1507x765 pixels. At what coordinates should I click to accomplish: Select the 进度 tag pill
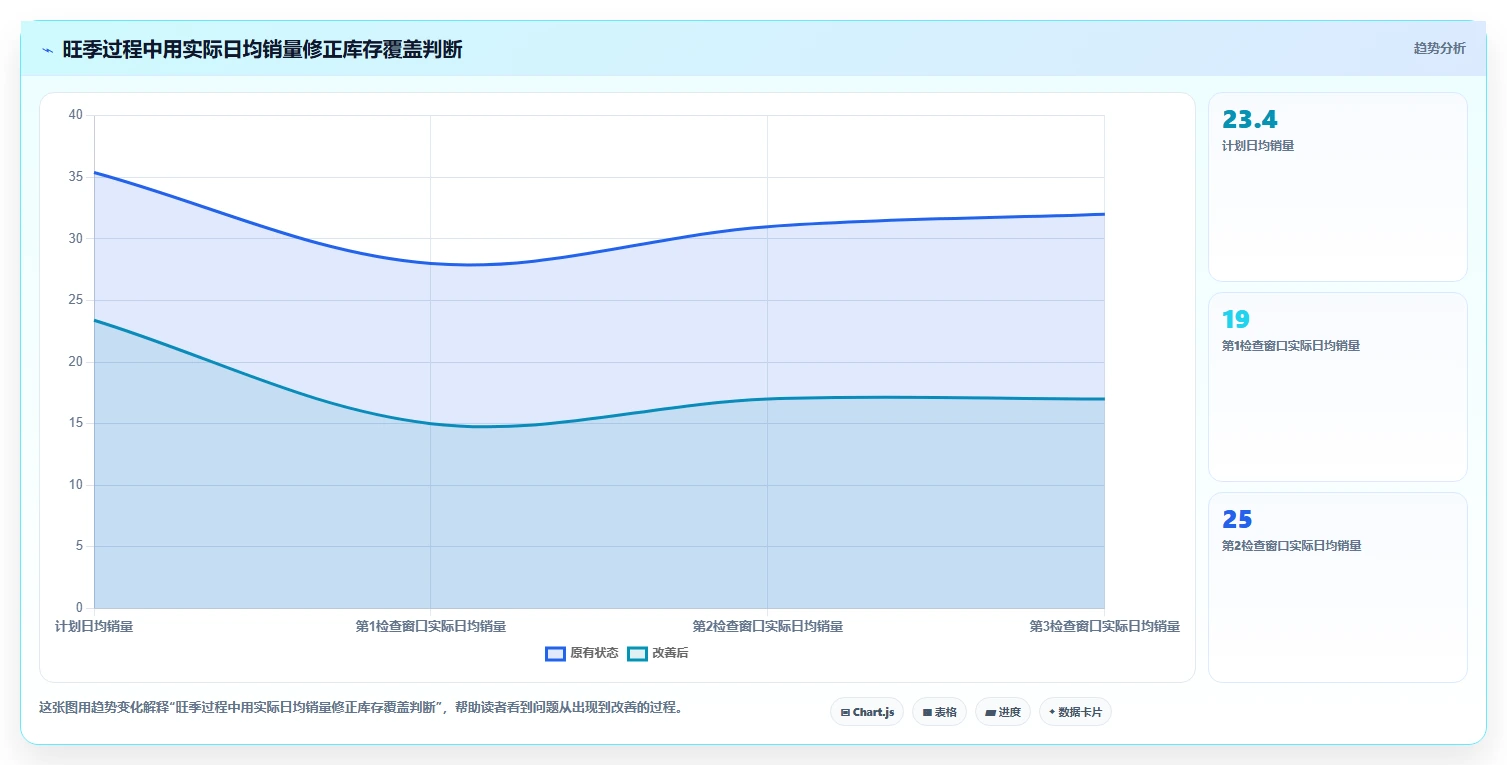(x=1002, y=712)
